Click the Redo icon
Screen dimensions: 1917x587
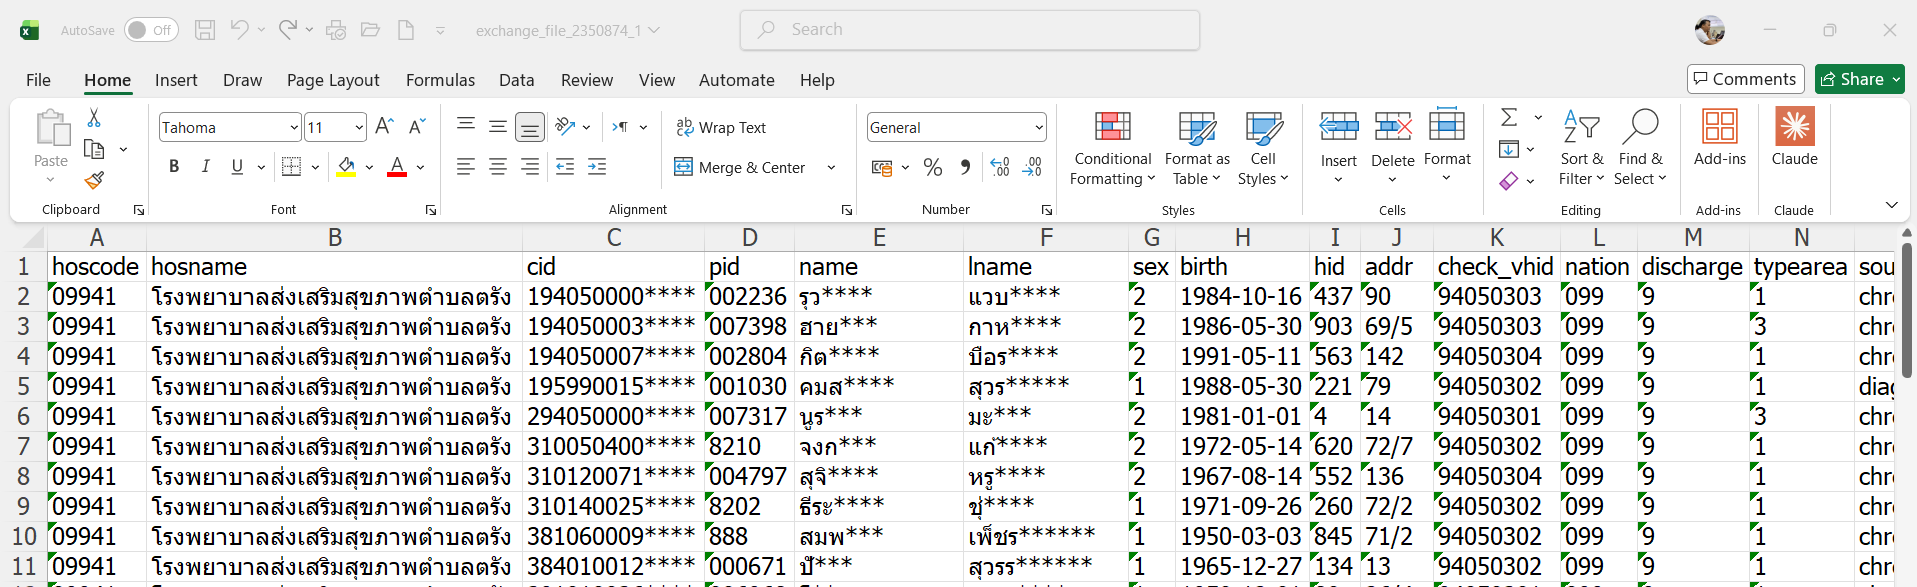(x=288, y=30)
